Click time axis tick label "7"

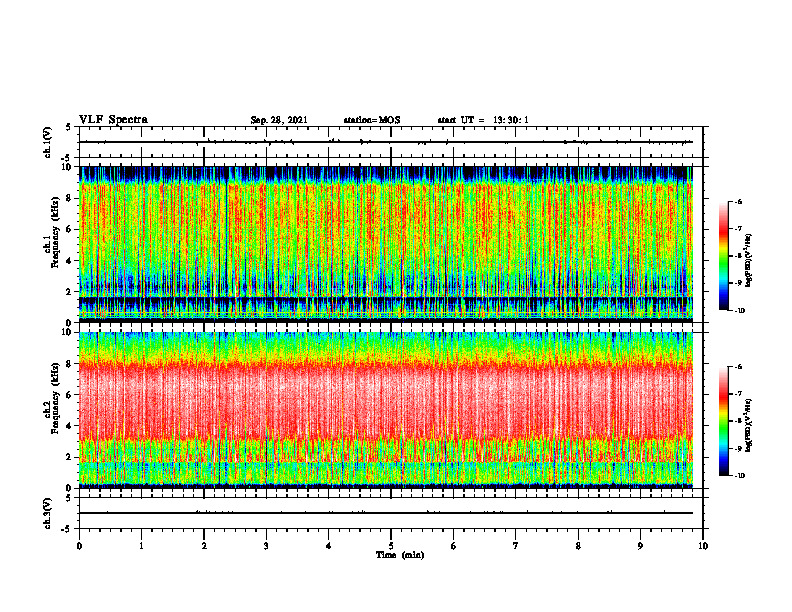(516, 546)
